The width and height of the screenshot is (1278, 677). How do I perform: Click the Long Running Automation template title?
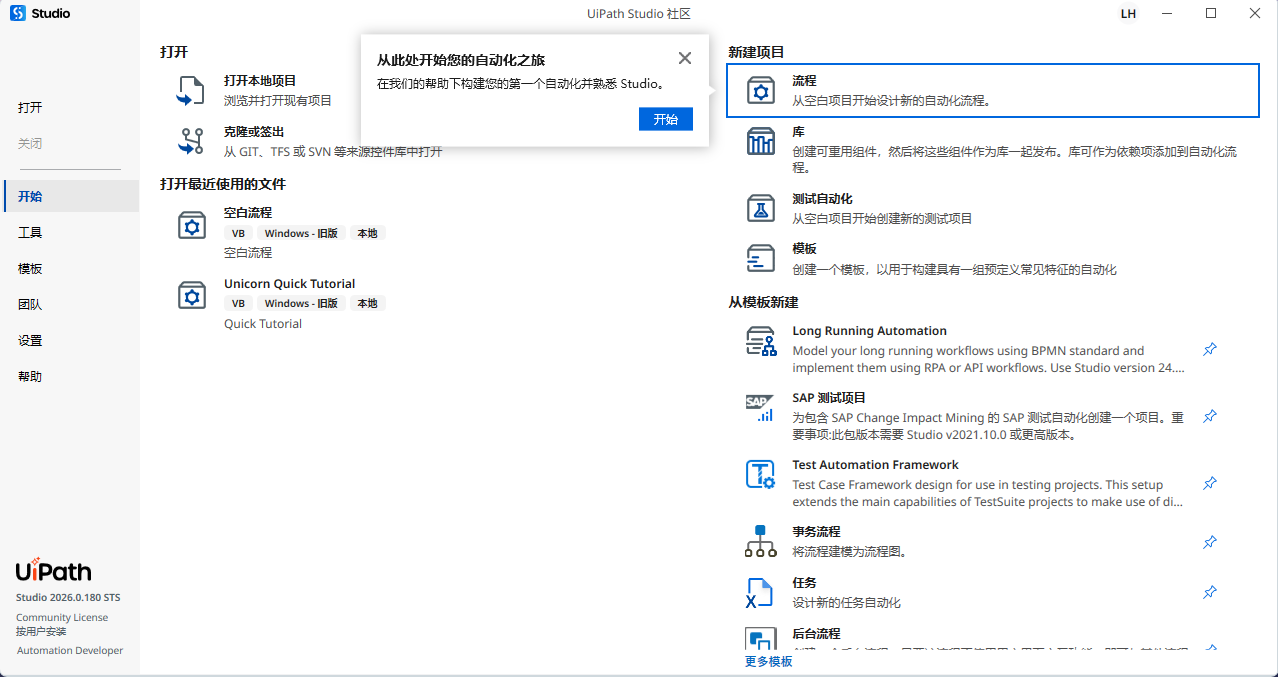tap(869, 330)
